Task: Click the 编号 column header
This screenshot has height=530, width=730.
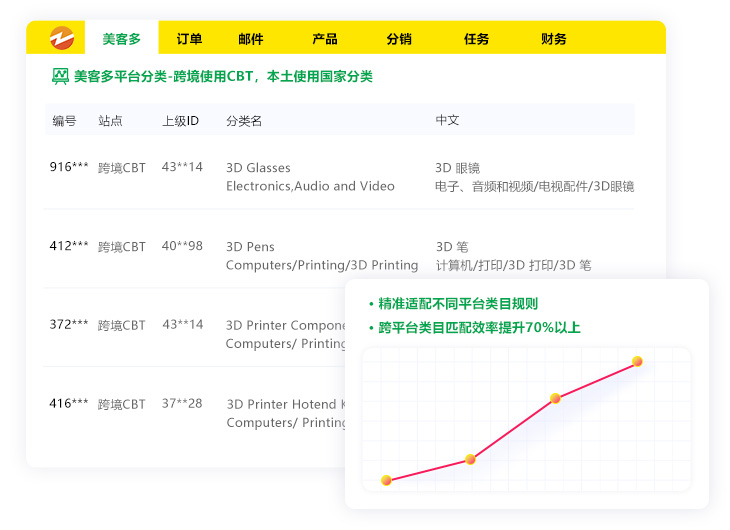Action: [64, 121]
